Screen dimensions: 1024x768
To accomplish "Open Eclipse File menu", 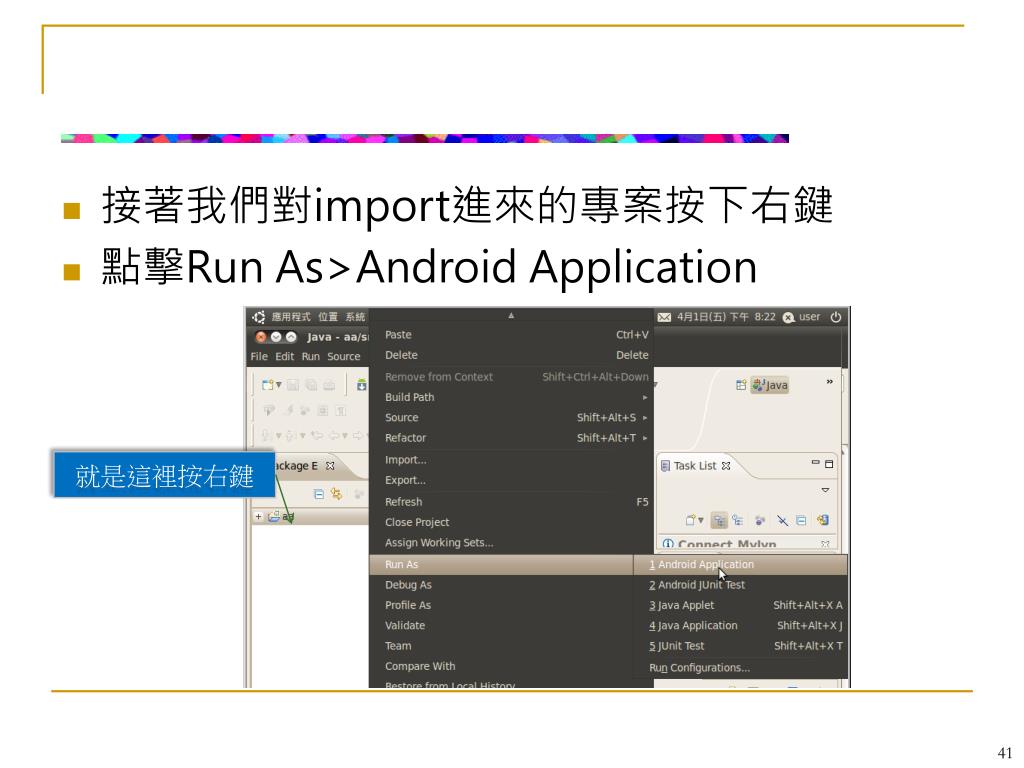I will point(259,357).
